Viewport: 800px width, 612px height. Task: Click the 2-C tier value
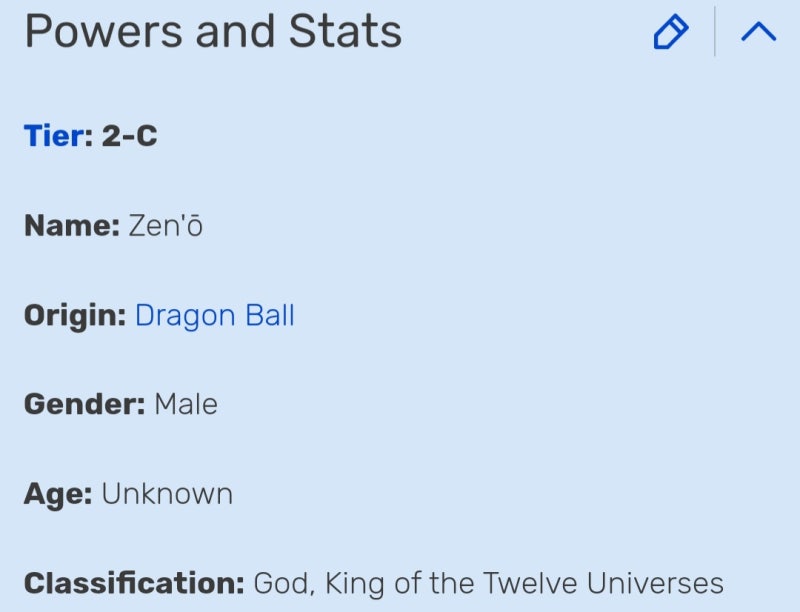pos(130,136)
